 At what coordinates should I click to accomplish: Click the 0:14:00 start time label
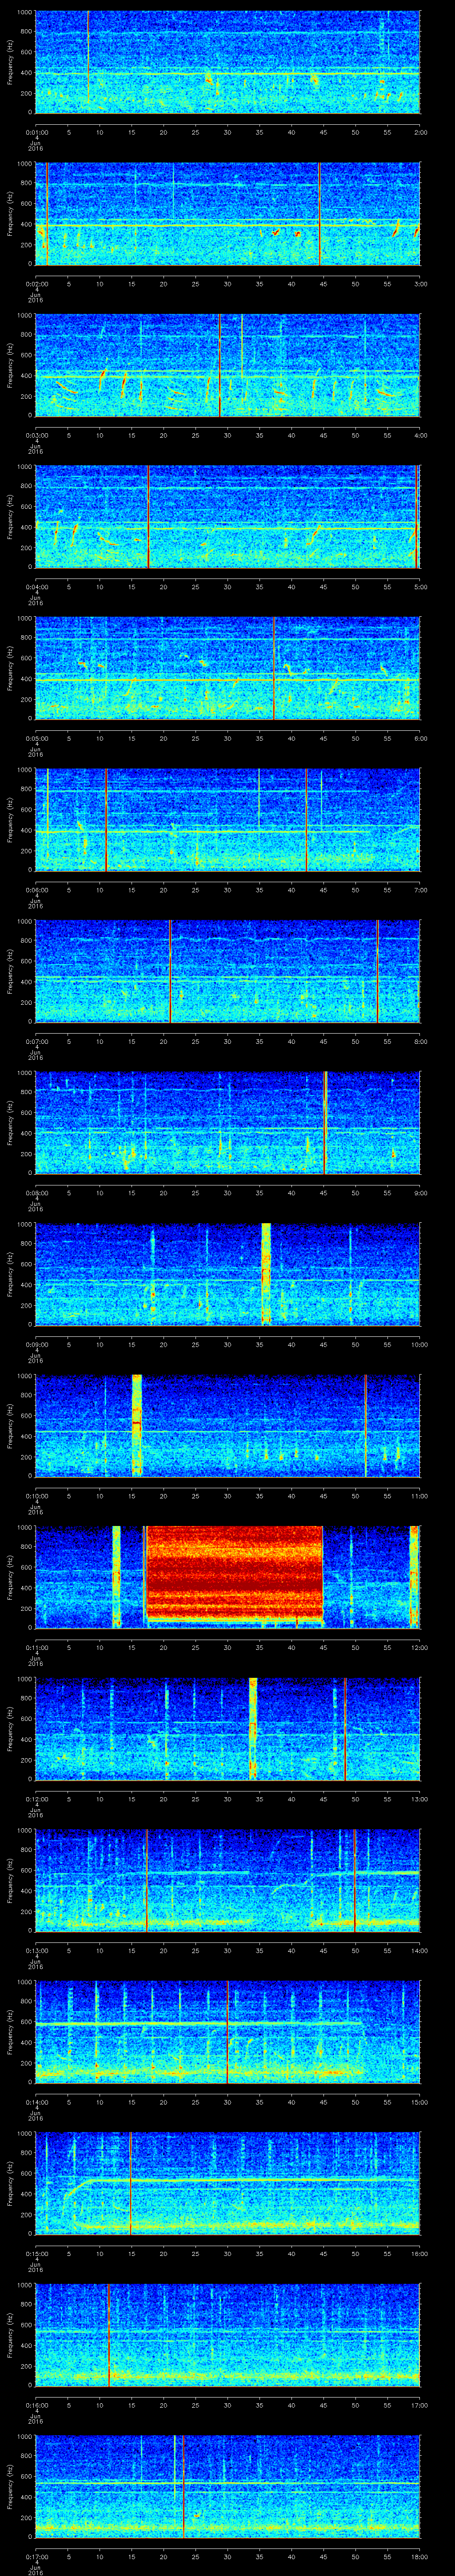(x=36, y=2101)
